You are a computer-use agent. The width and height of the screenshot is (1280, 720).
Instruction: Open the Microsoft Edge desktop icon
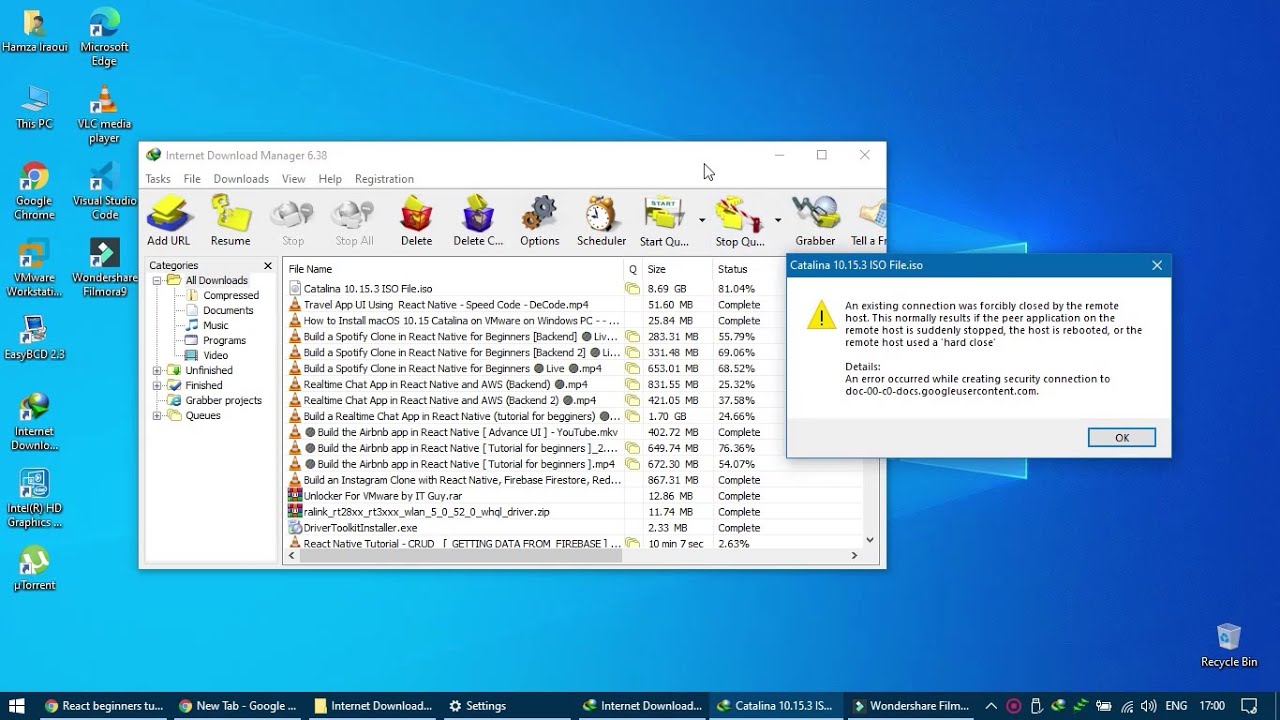[x=104, y=37]
